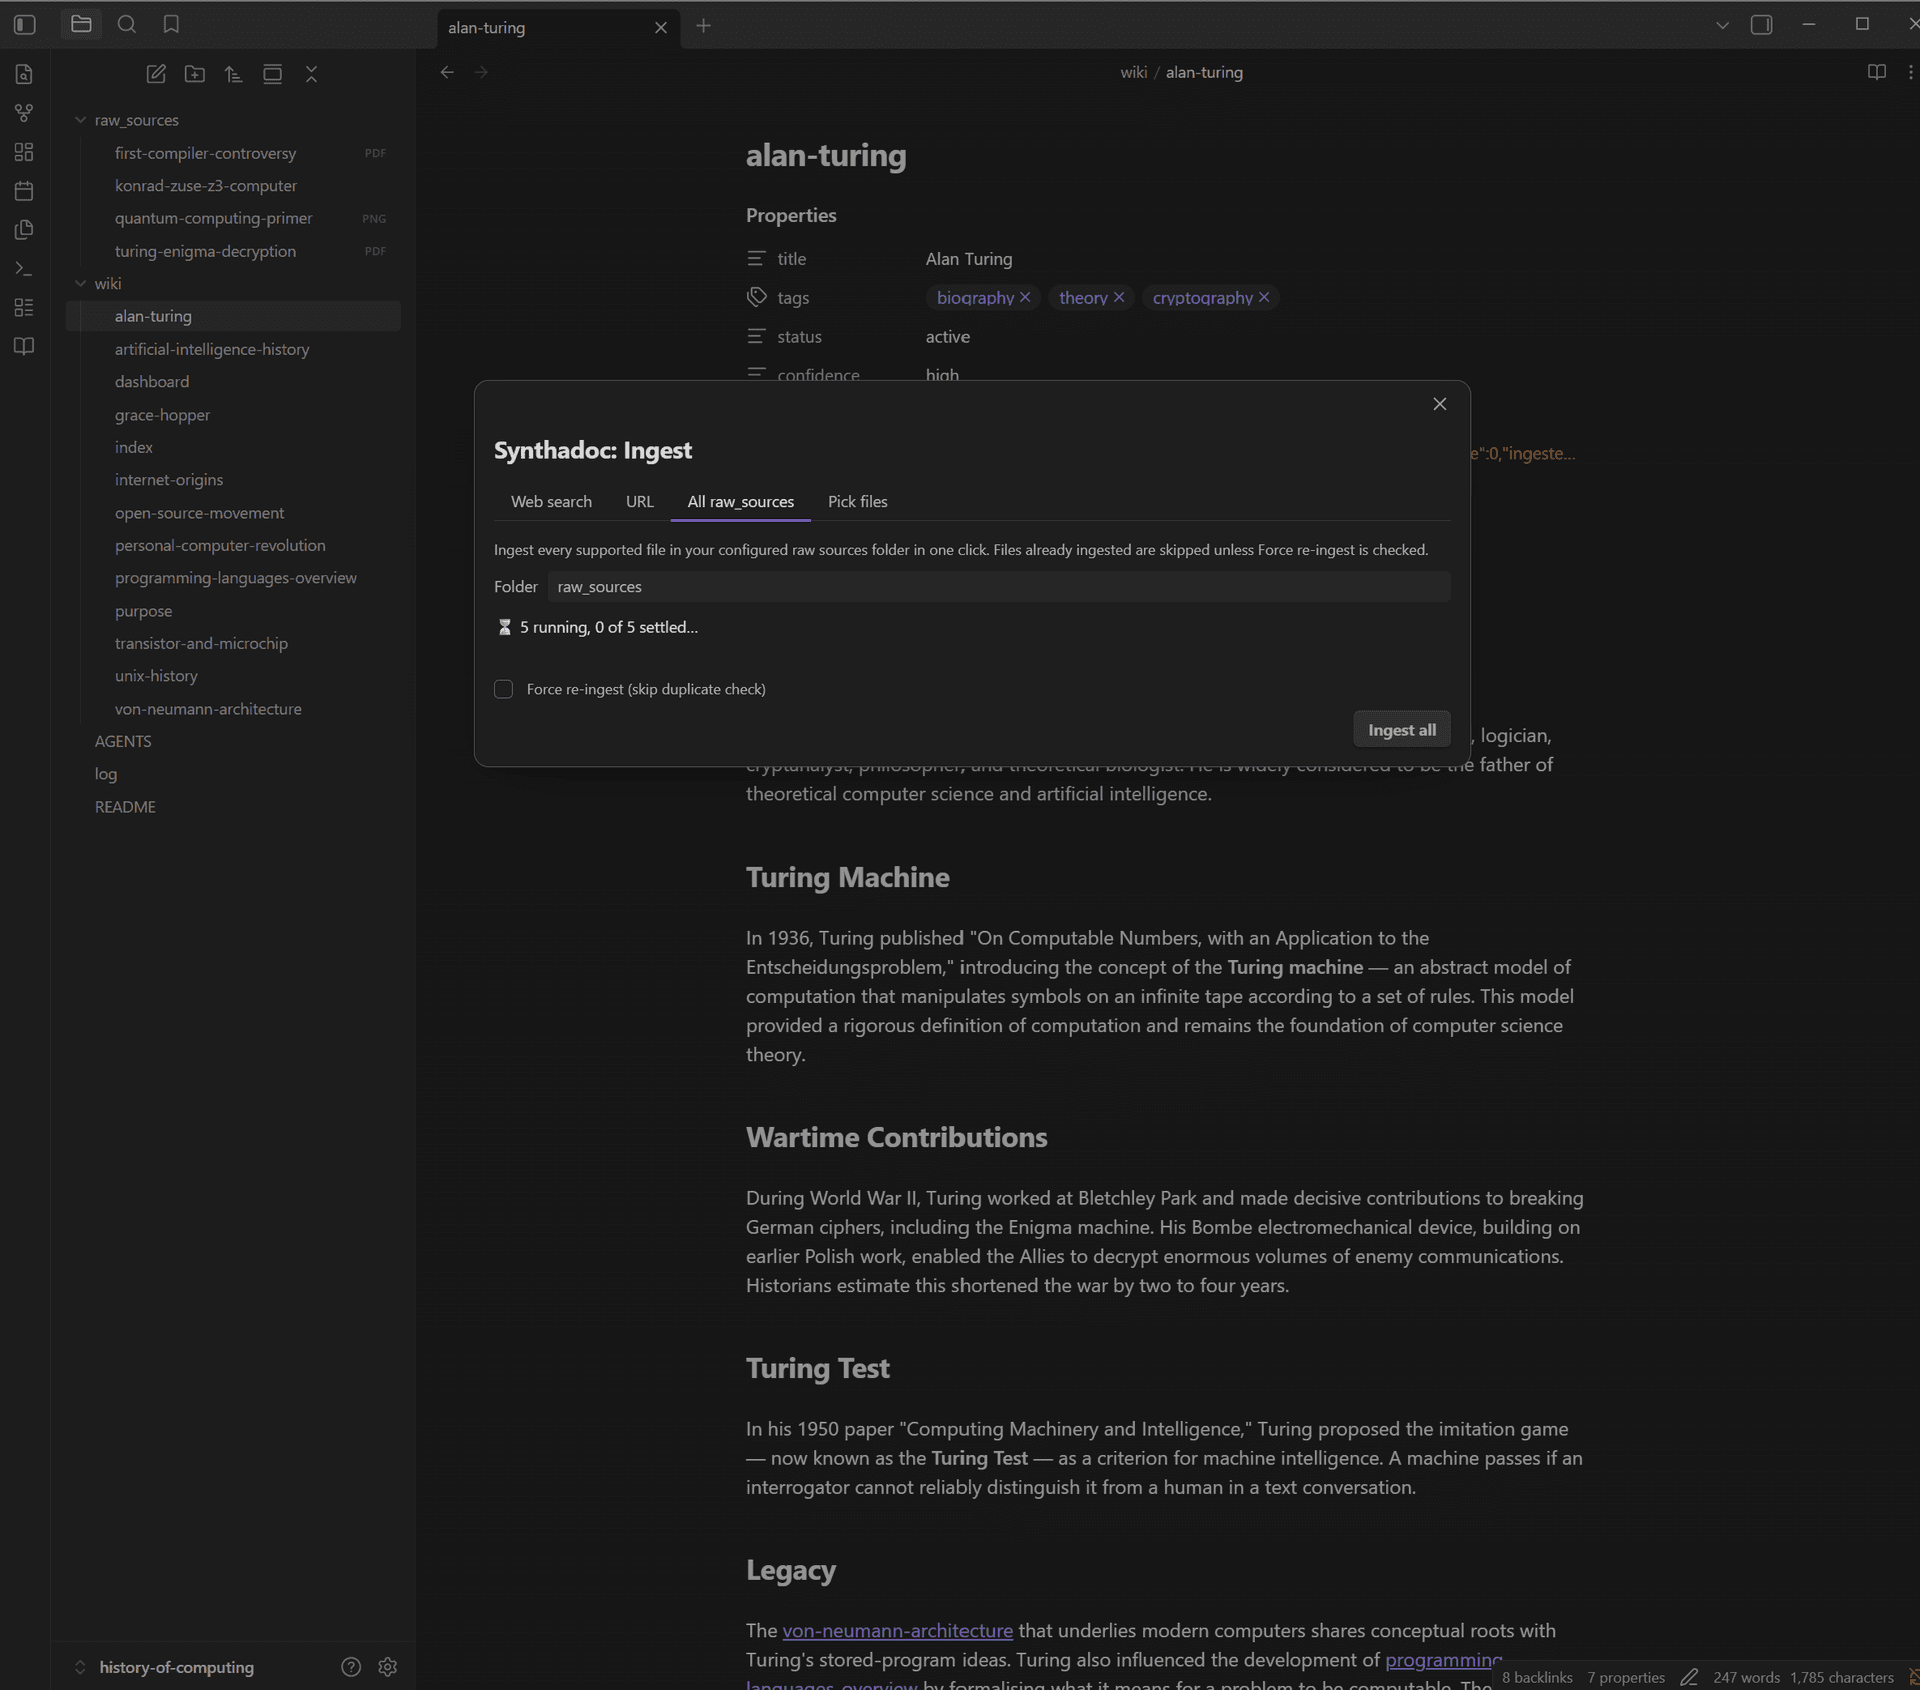Open graph view icon in ribbon
1920x1690 pixels.
(25, 113)
